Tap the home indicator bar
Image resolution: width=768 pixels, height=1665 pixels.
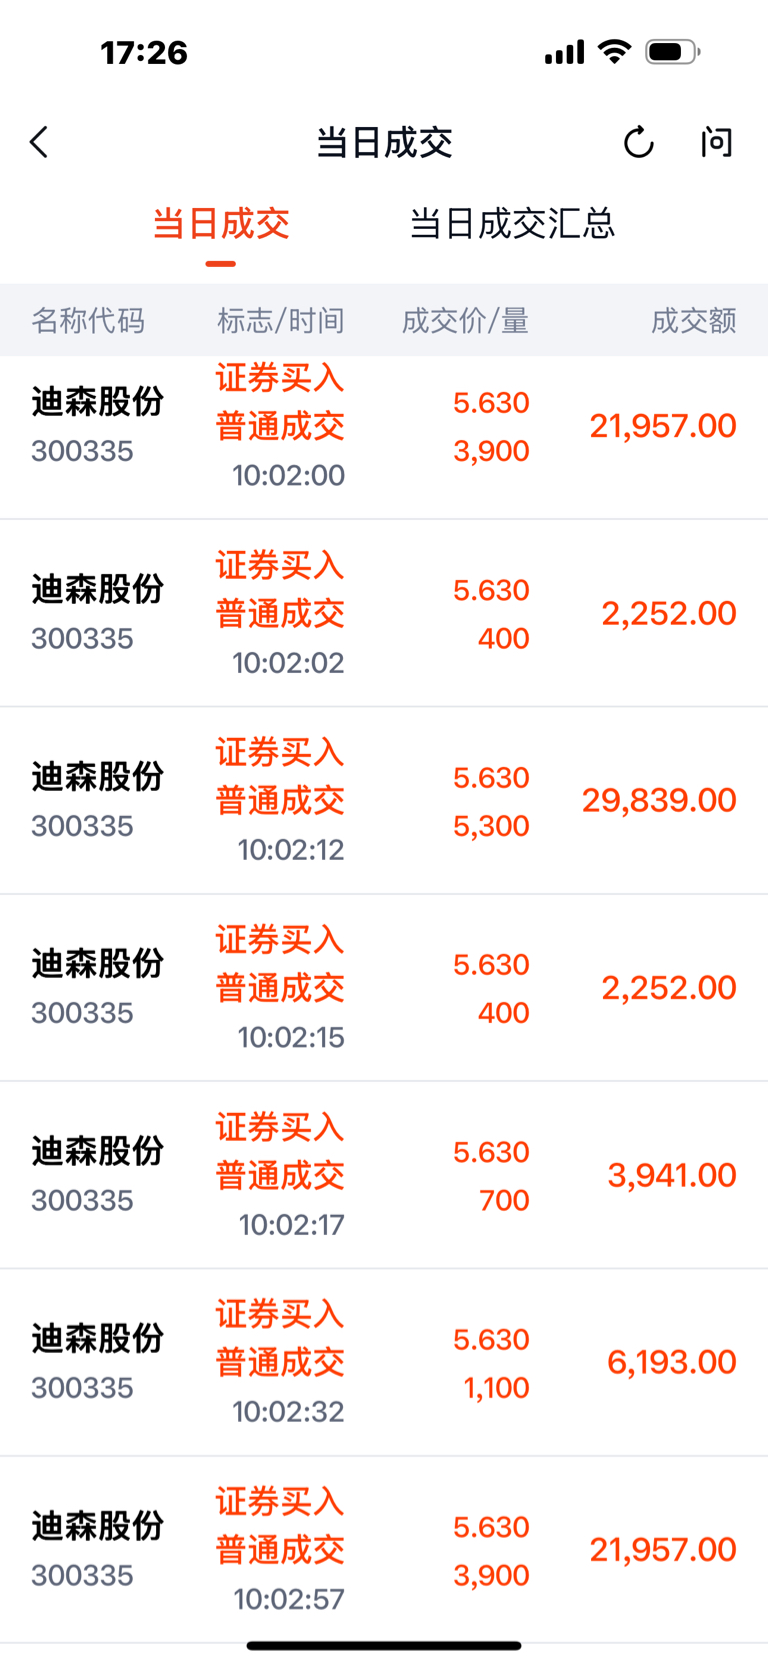tap(384, 1645)
